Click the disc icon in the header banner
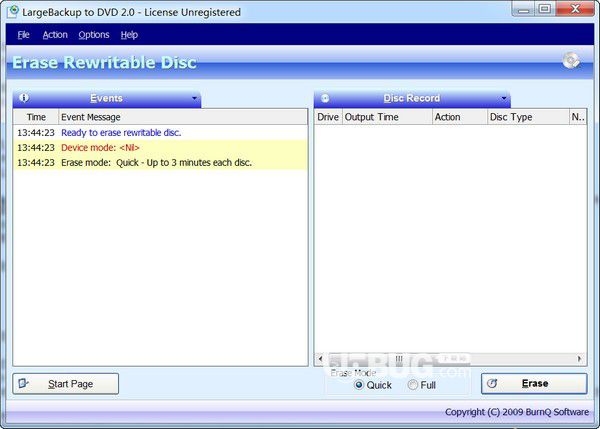The width and height of the screenshot is (600, 429). [571, 60]
